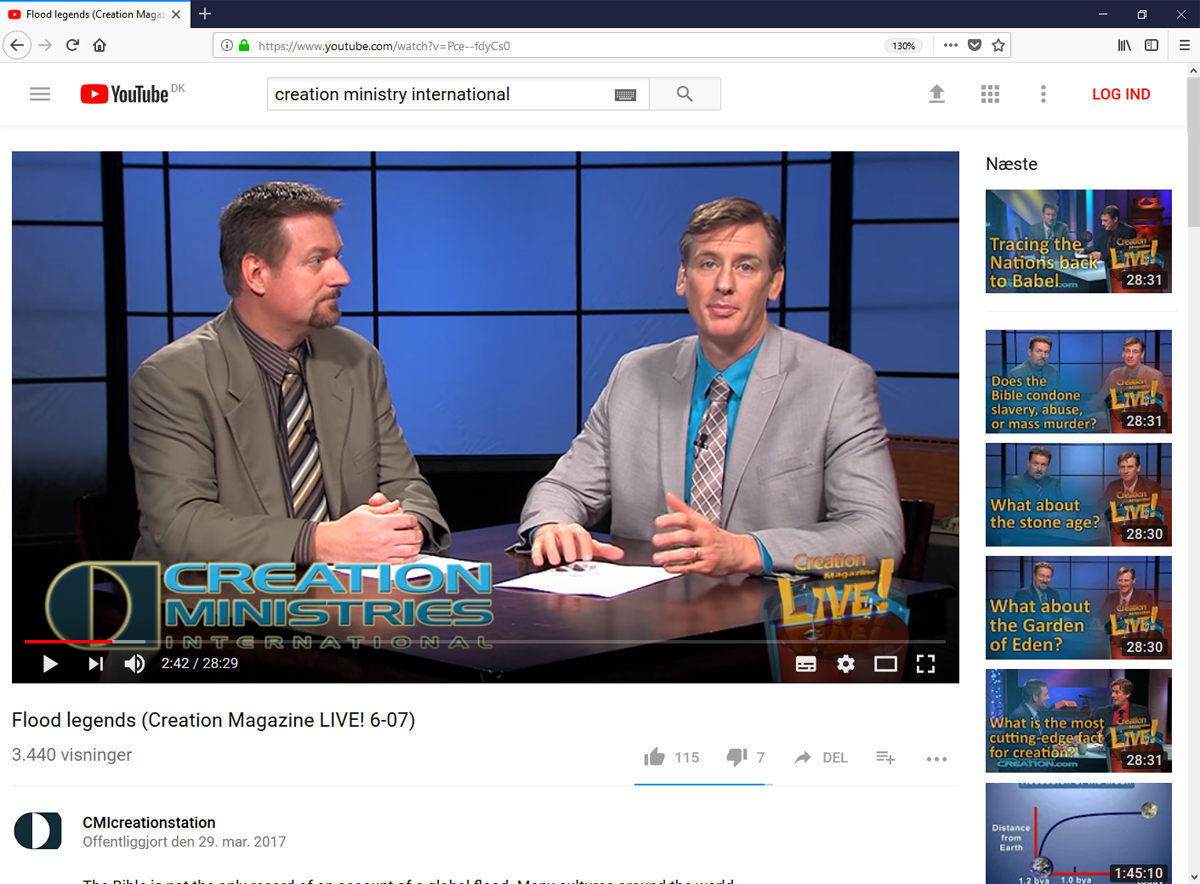Skip to the next video
The image size is (1200, 884).
coord(95,663)
